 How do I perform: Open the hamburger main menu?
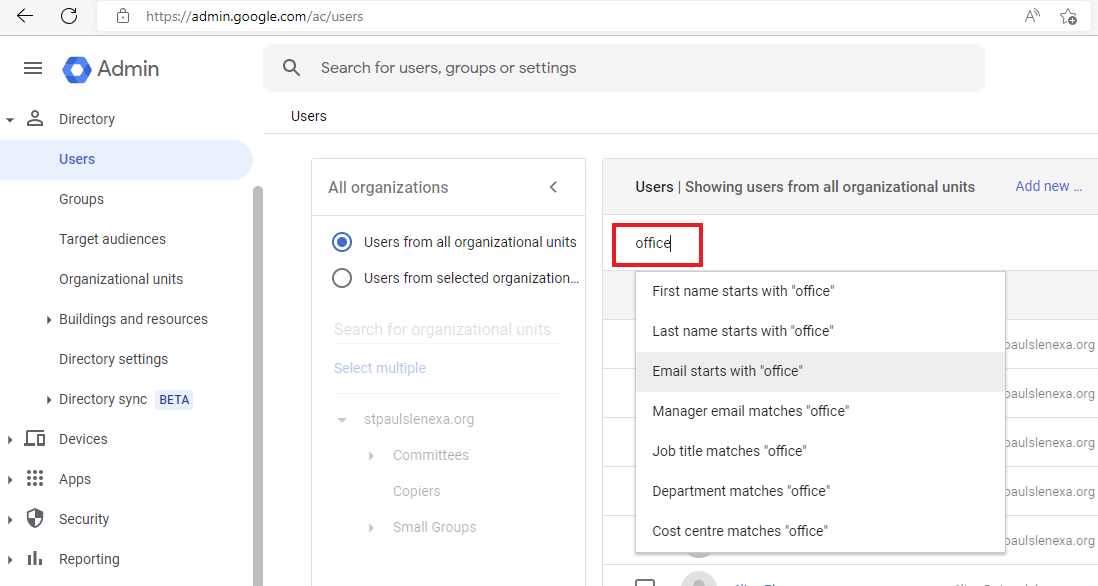33,68
